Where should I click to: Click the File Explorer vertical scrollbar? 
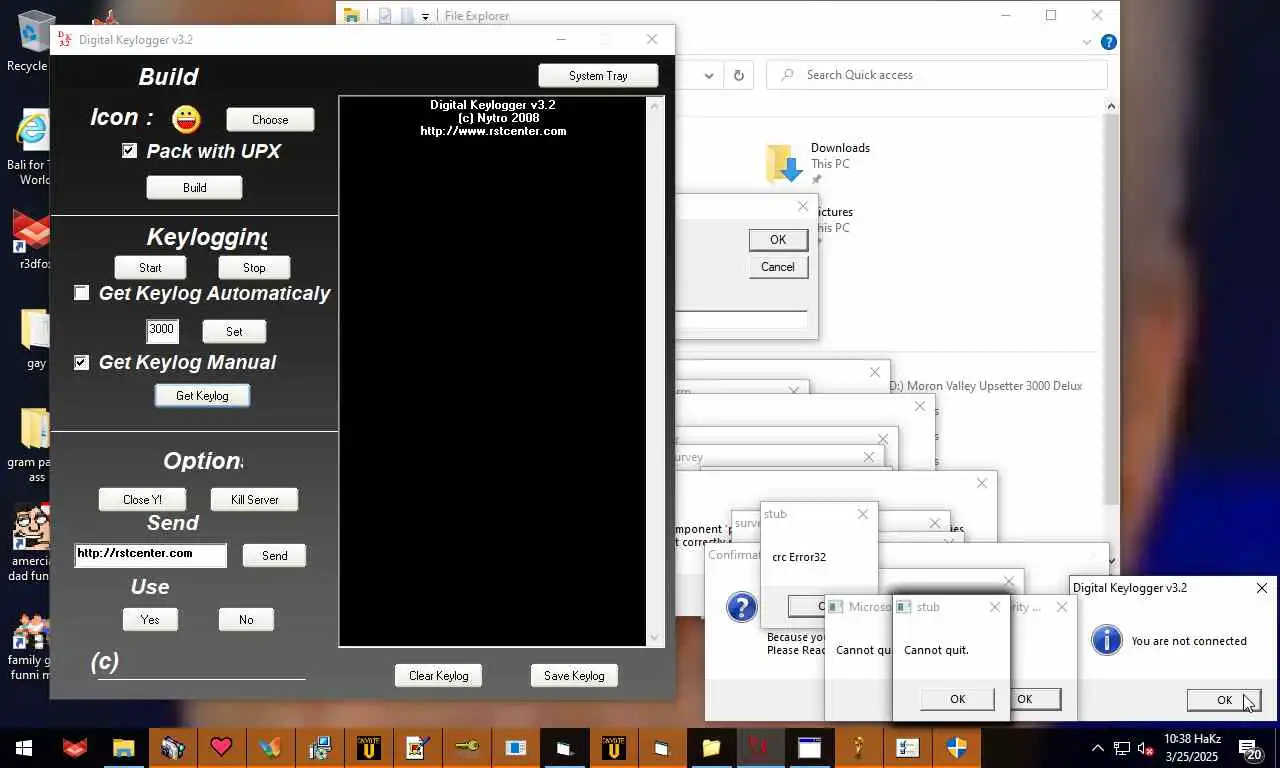(x=1111, y=310)
